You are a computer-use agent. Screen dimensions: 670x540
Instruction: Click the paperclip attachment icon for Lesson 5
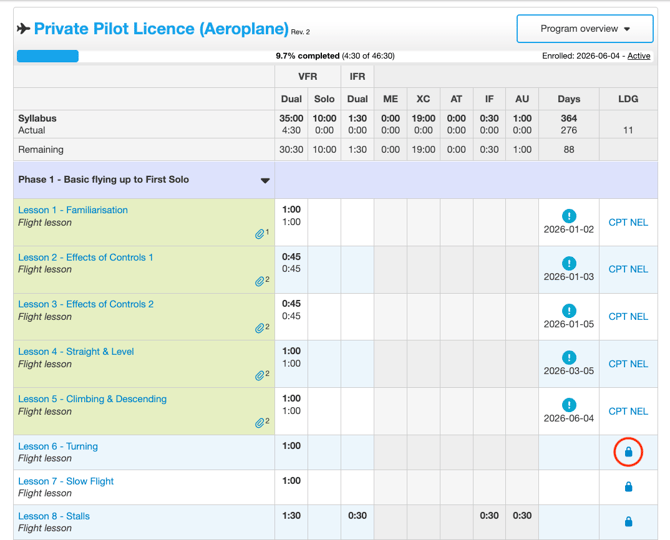coord(259,423)
